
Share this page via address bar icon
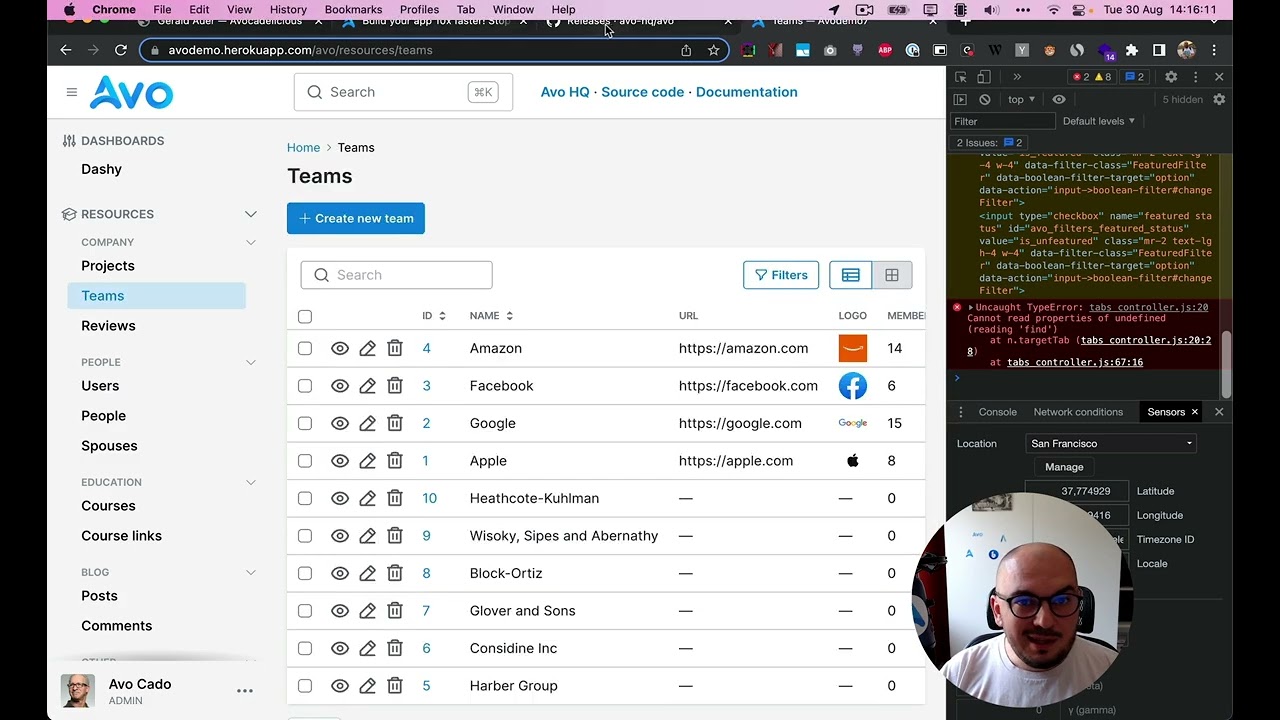(686, 50)
